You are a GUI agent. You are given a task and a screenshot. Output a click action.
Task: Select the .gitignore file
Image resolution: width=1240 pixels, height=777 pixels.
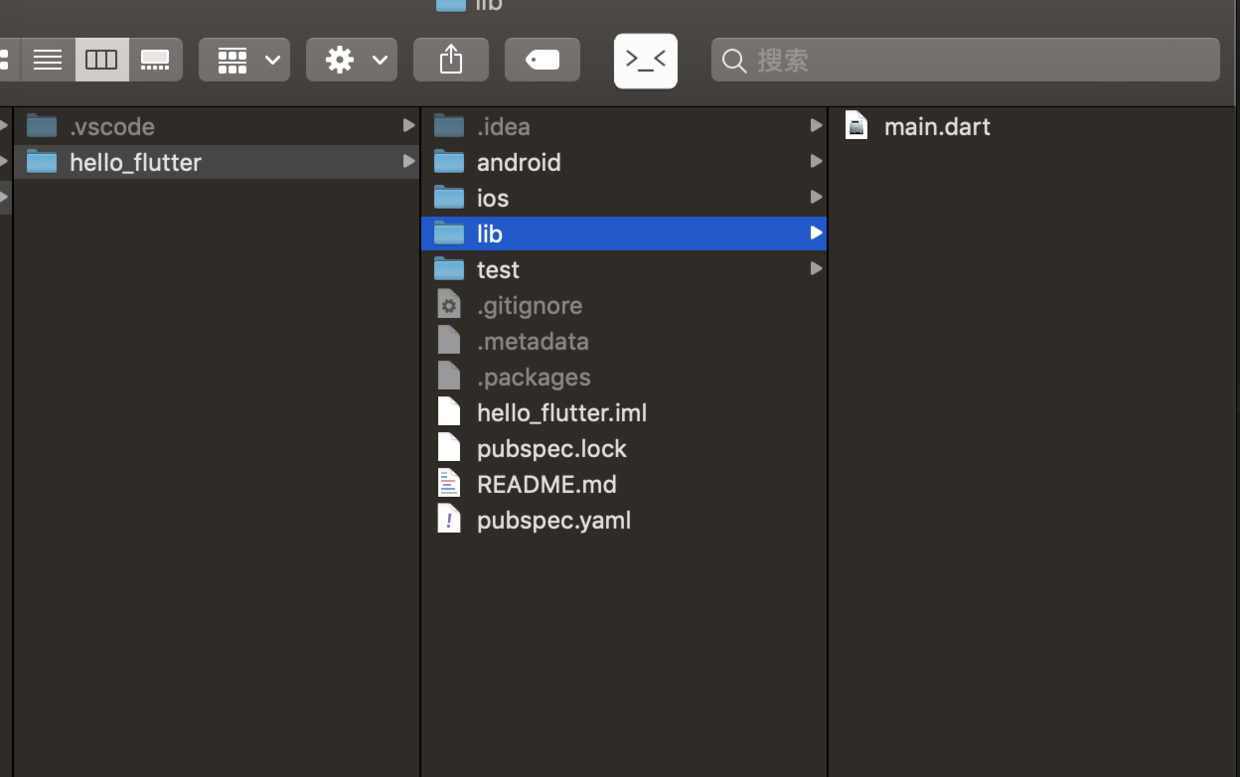coord(624,305)
